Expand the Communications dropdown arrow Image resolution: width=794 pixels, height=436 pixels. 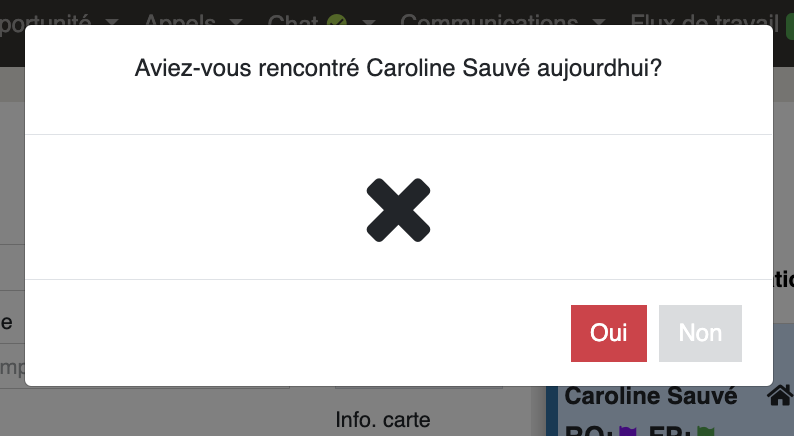pyautogui.click(x=599, y=22)
